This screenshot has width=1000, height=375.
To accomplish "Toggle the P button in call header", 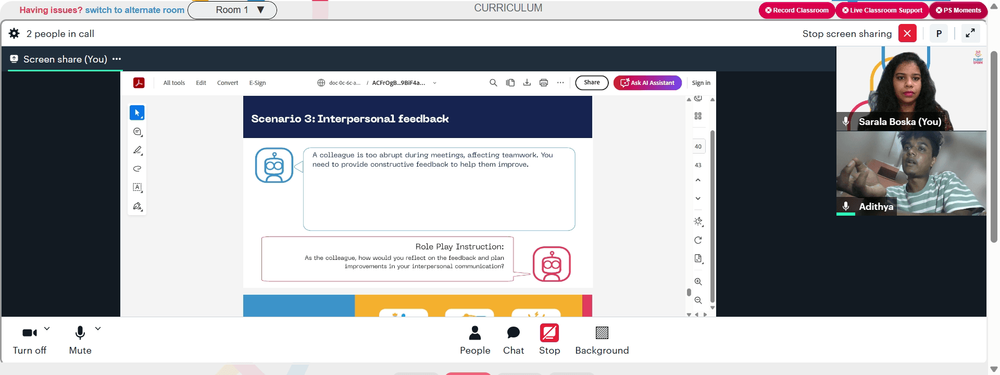I will click(939, 34).
